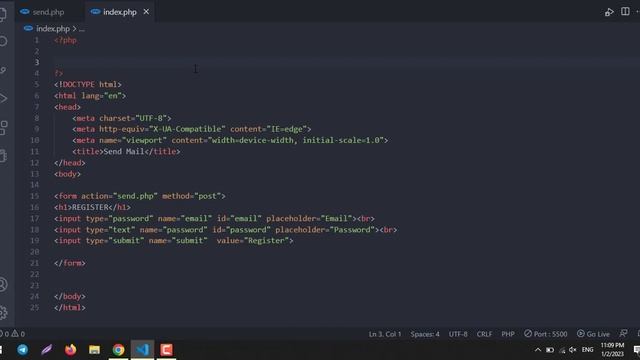640x360 pixels.
Task: Click the VS Code taskbar icon
Action: pos(142,350)
